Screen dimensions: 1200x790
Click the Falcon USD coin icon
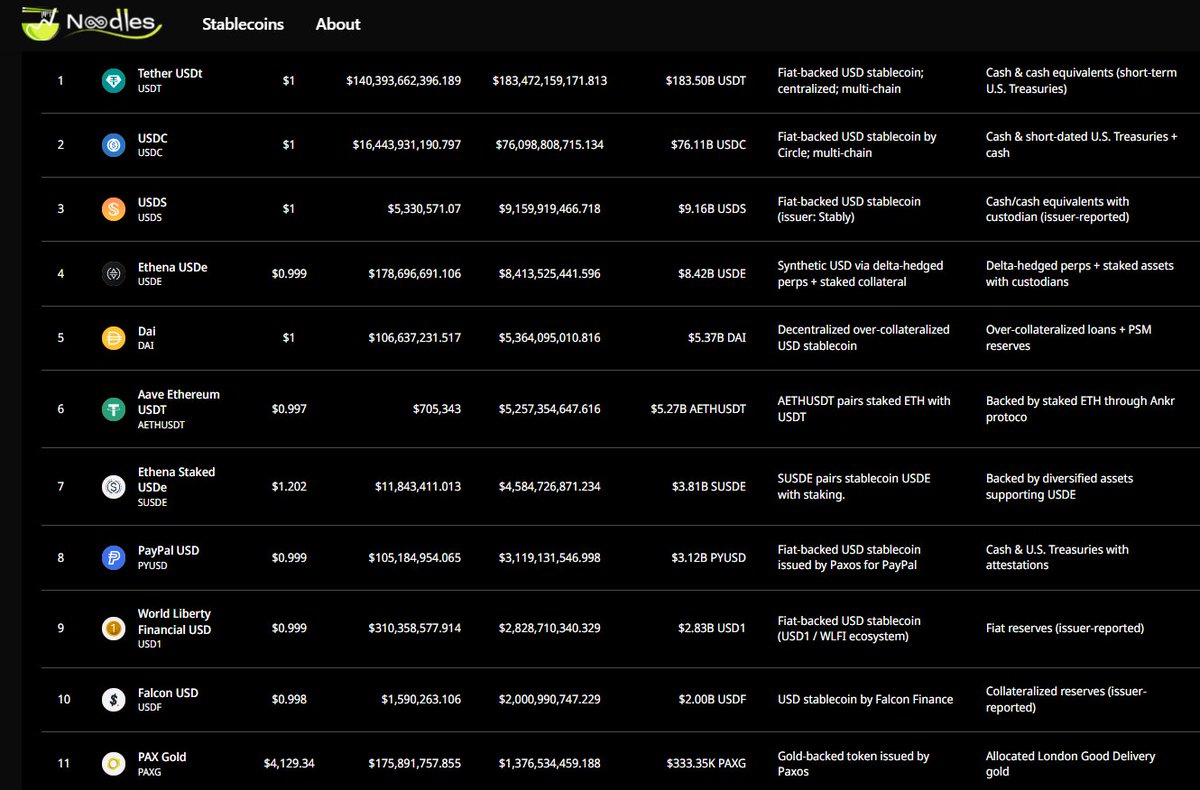(x=114, y=699)
